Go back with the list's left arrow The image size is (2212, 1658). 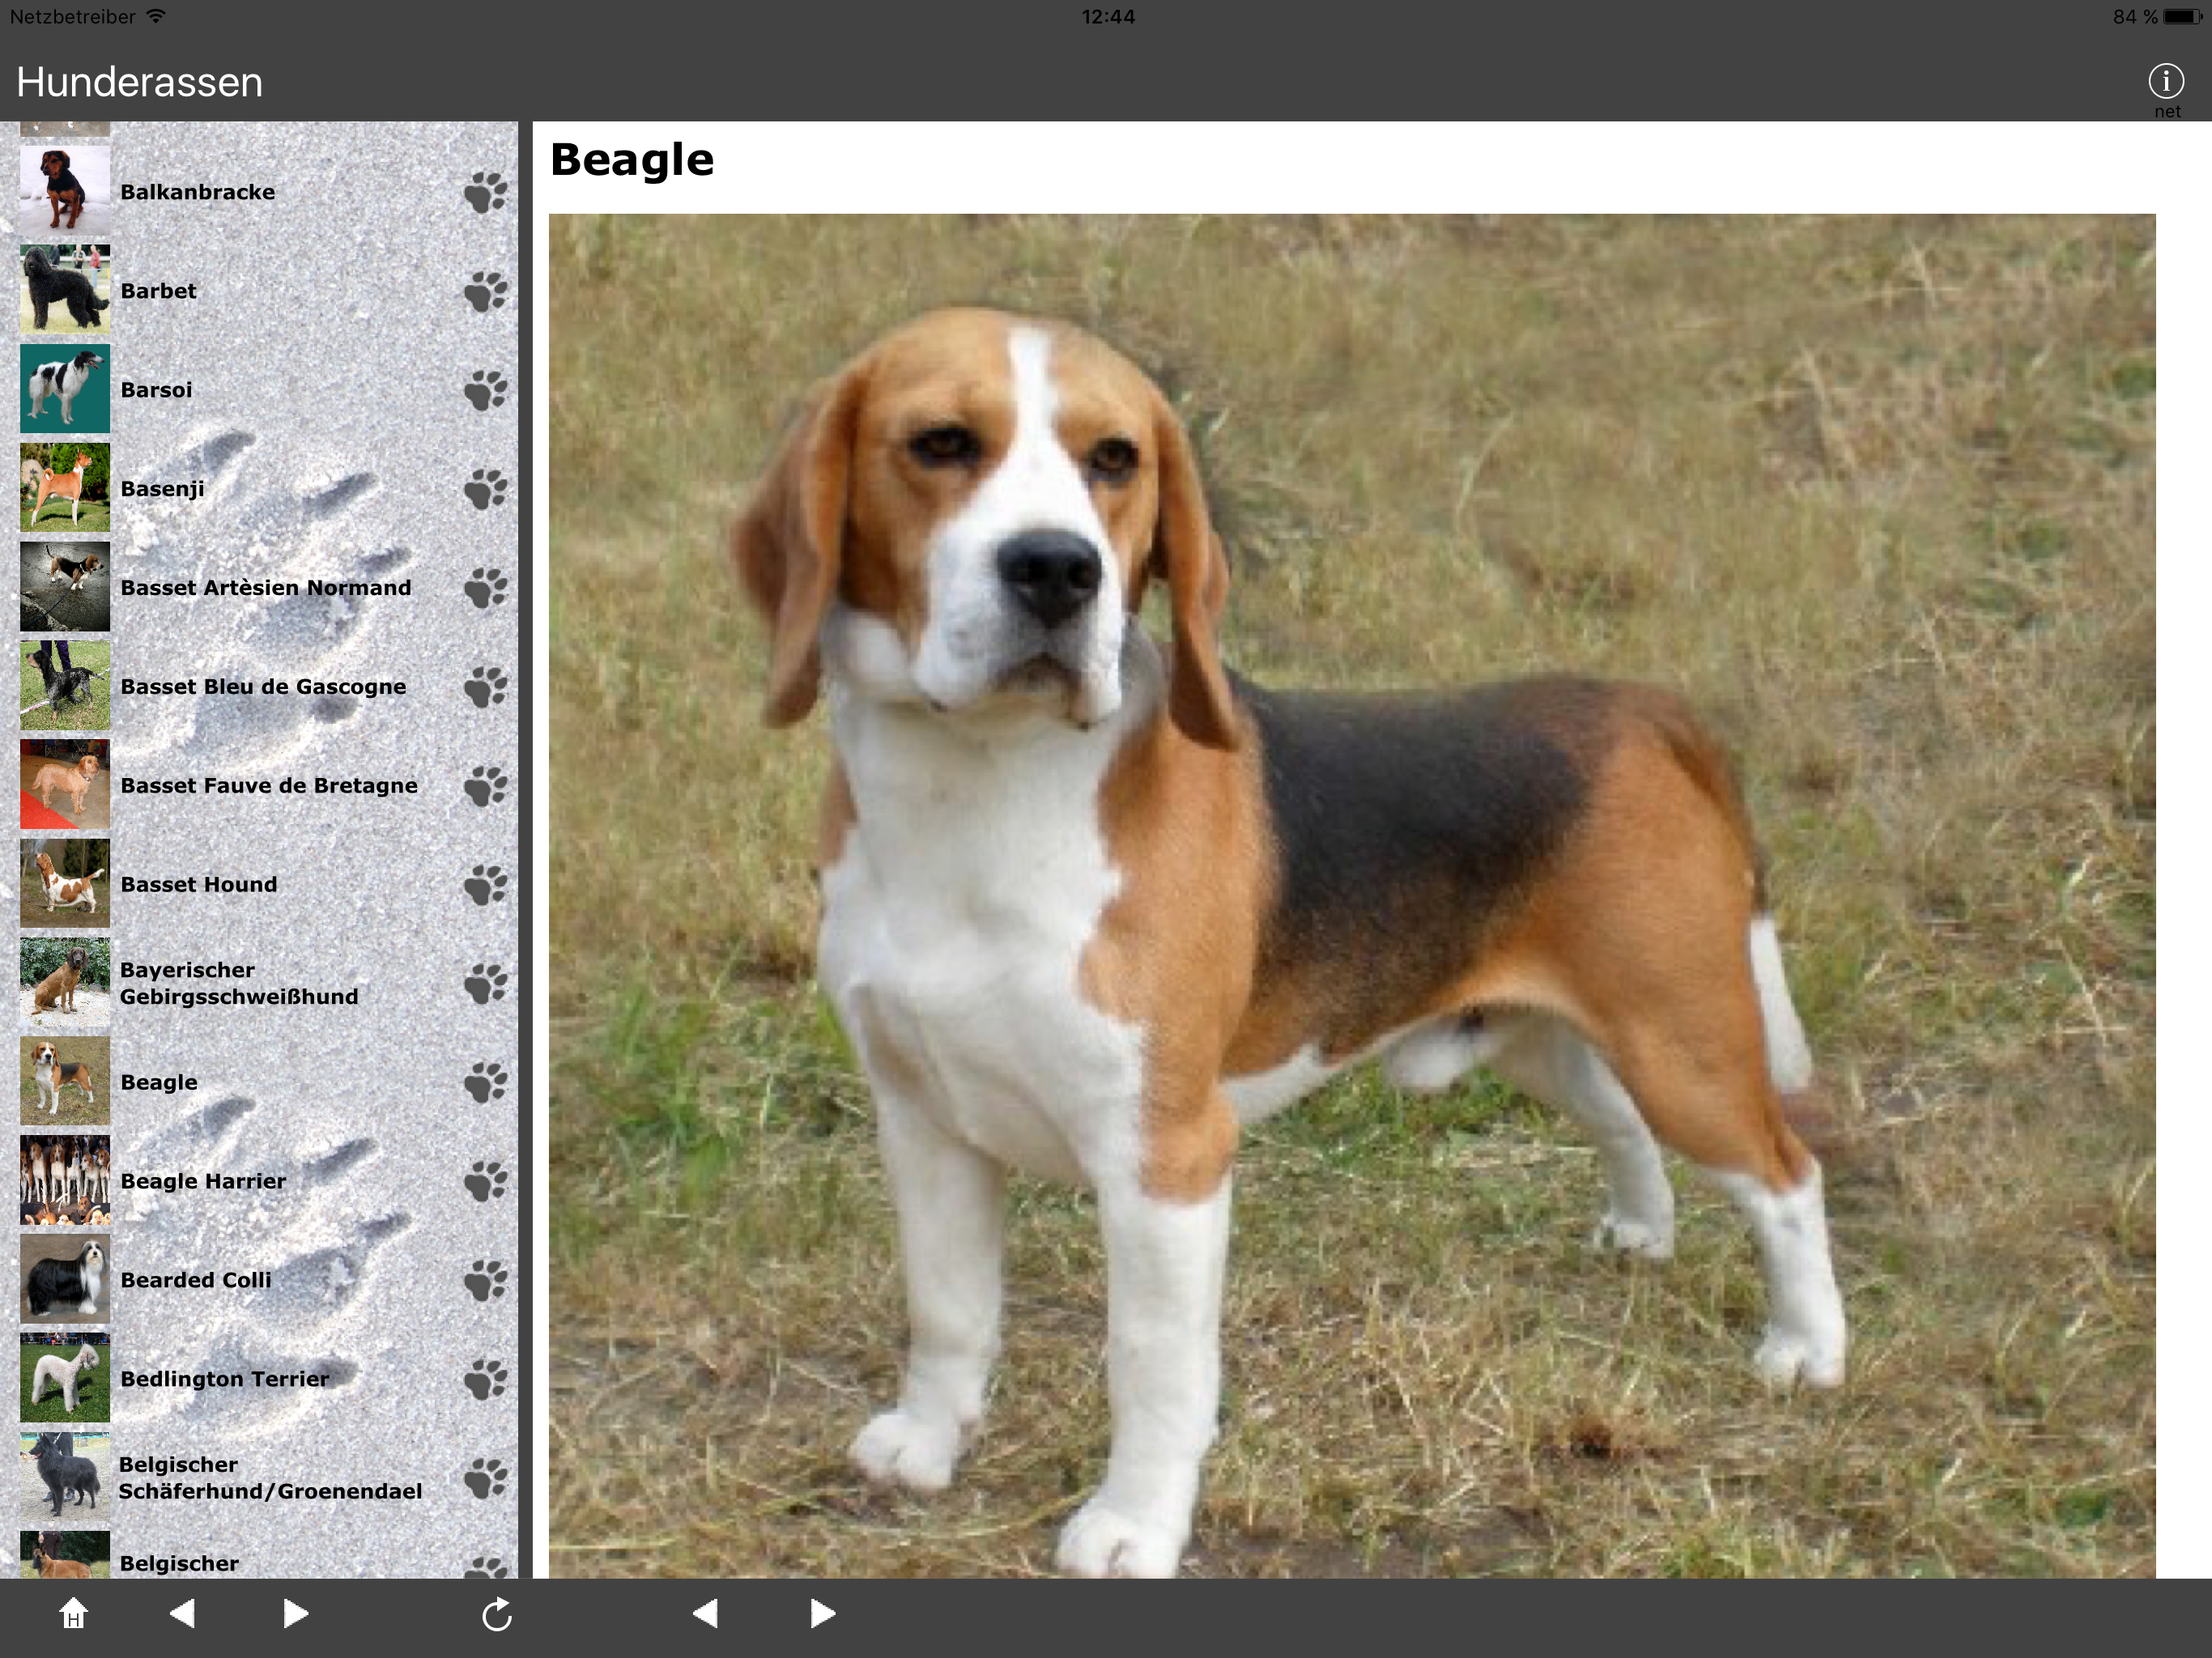[182, 1613]
